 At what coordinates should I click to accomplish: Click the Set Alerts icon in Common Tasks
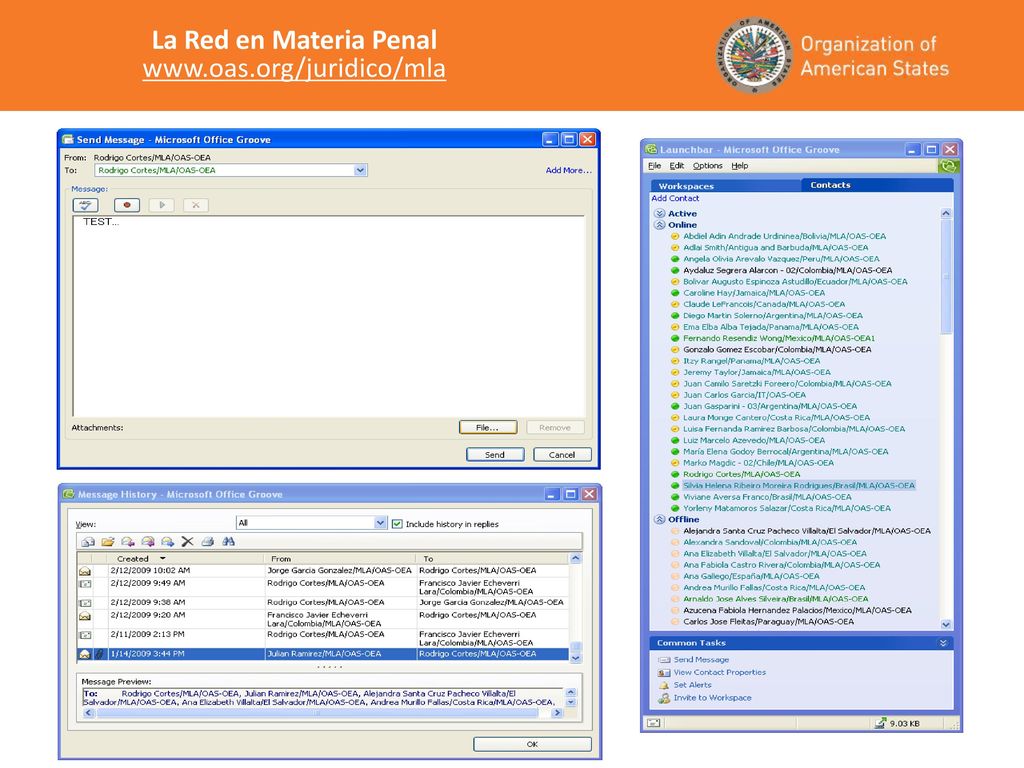coord(664,685)
